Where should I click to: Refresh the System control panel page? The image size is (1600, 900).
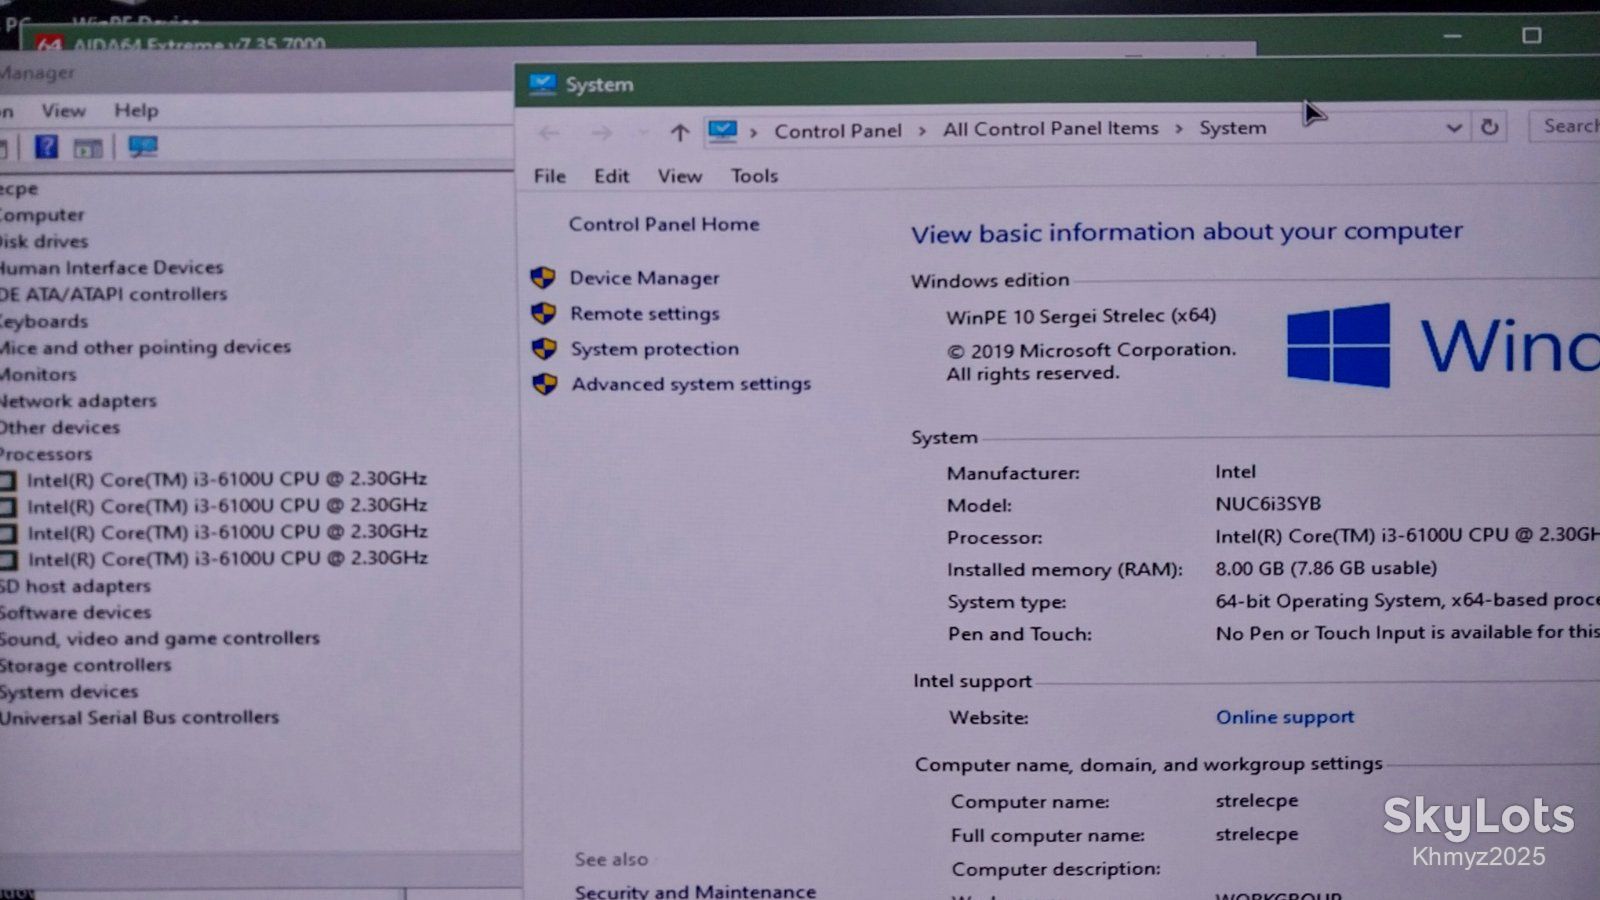[1490, 127]
